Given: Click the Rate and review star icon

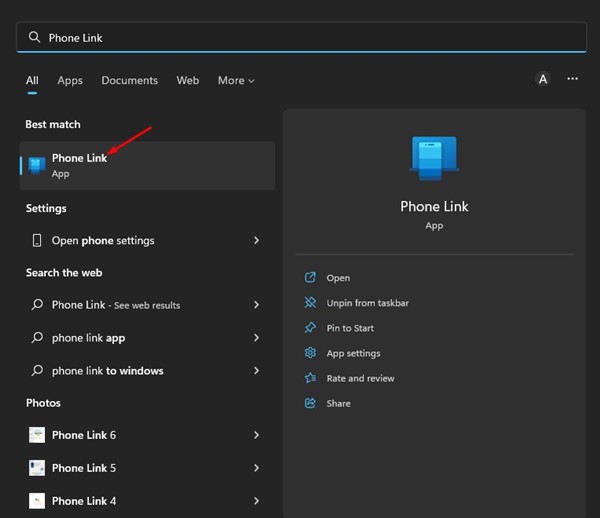Looking at the screenshot, I should point(310,378).
